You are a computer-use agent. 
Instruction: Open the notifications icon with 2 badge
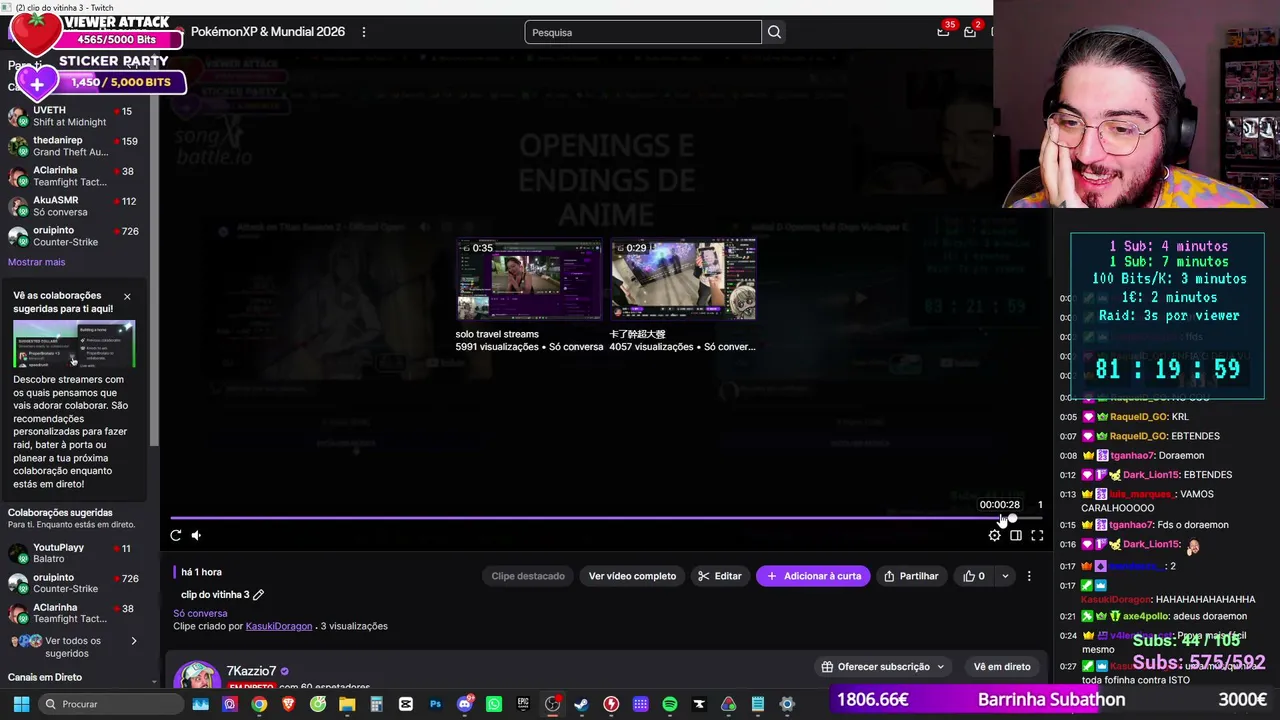pos(970,31)
